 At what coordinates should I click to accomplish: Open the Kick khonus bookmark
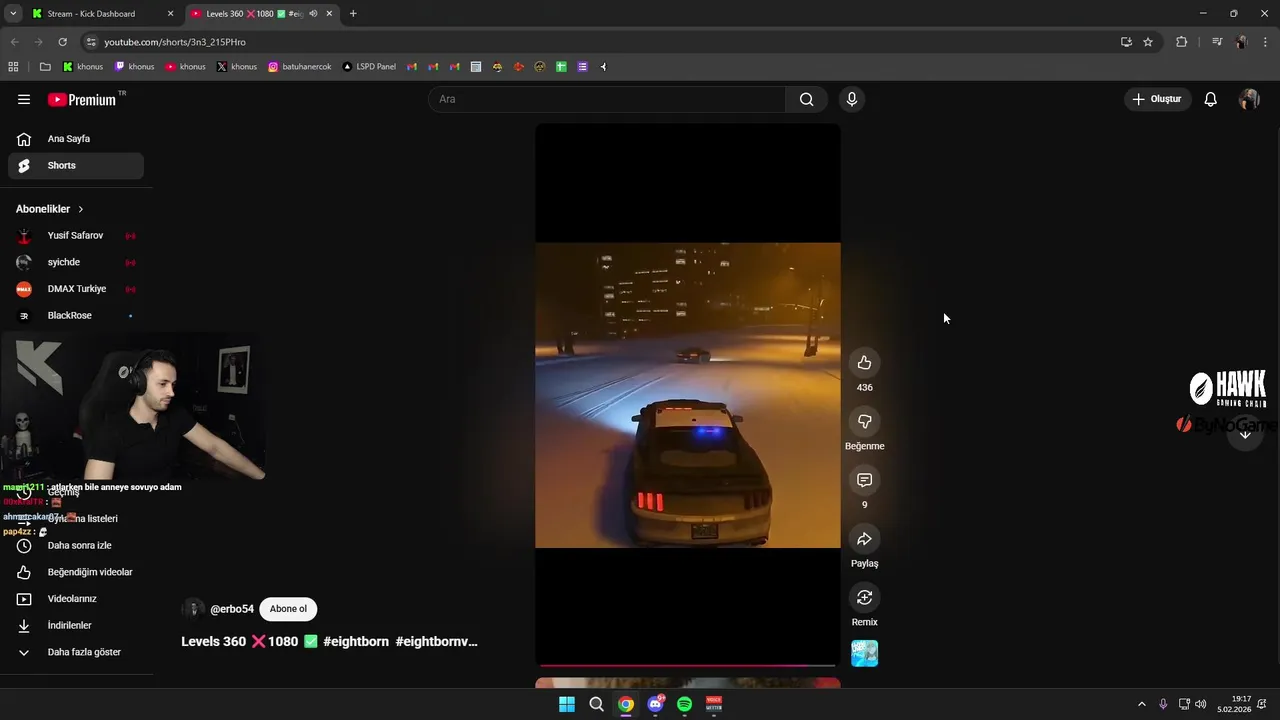(83, 67)
